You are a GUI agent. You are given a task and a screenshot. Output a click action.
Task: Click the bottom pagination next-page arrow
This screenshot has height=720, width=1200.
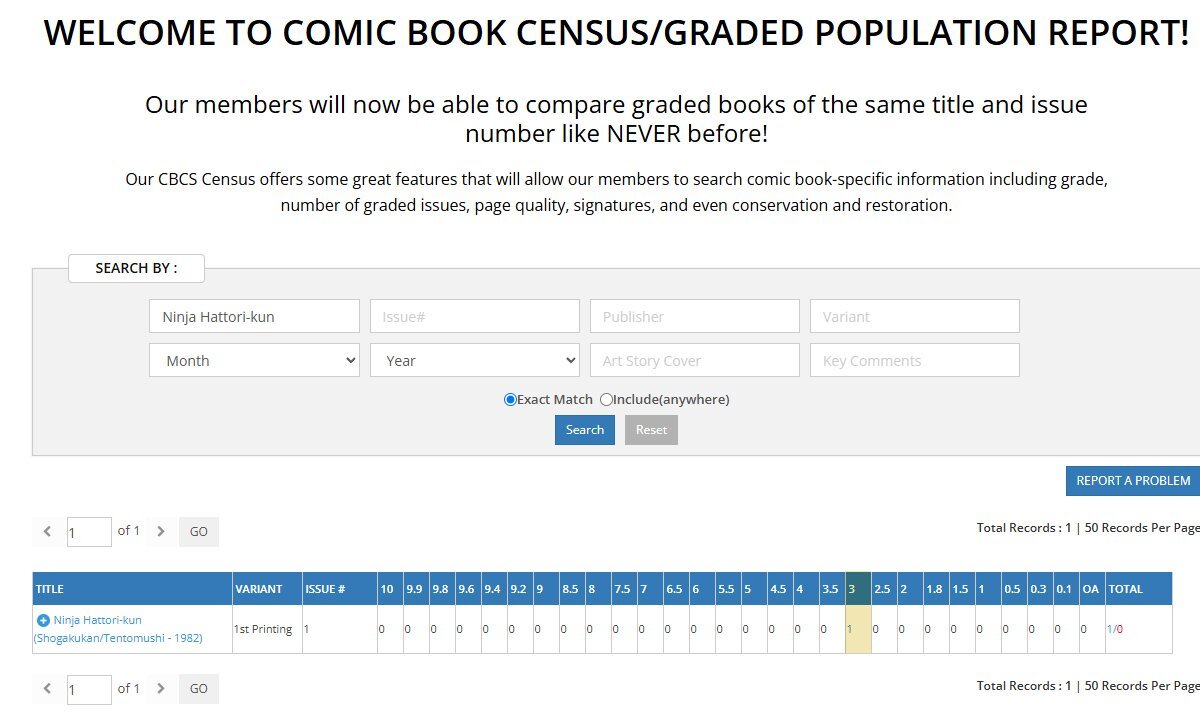point(161,689)
